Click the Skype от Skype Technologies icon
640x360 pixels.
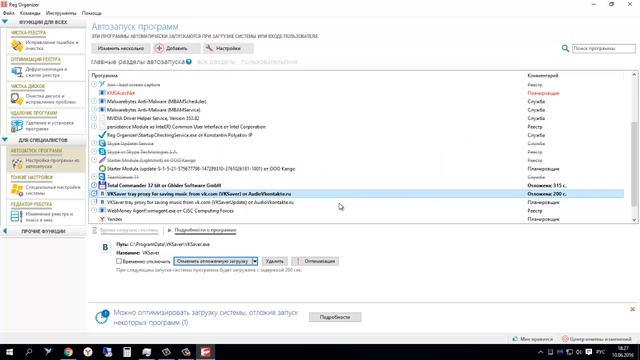[x=102, y=152]
